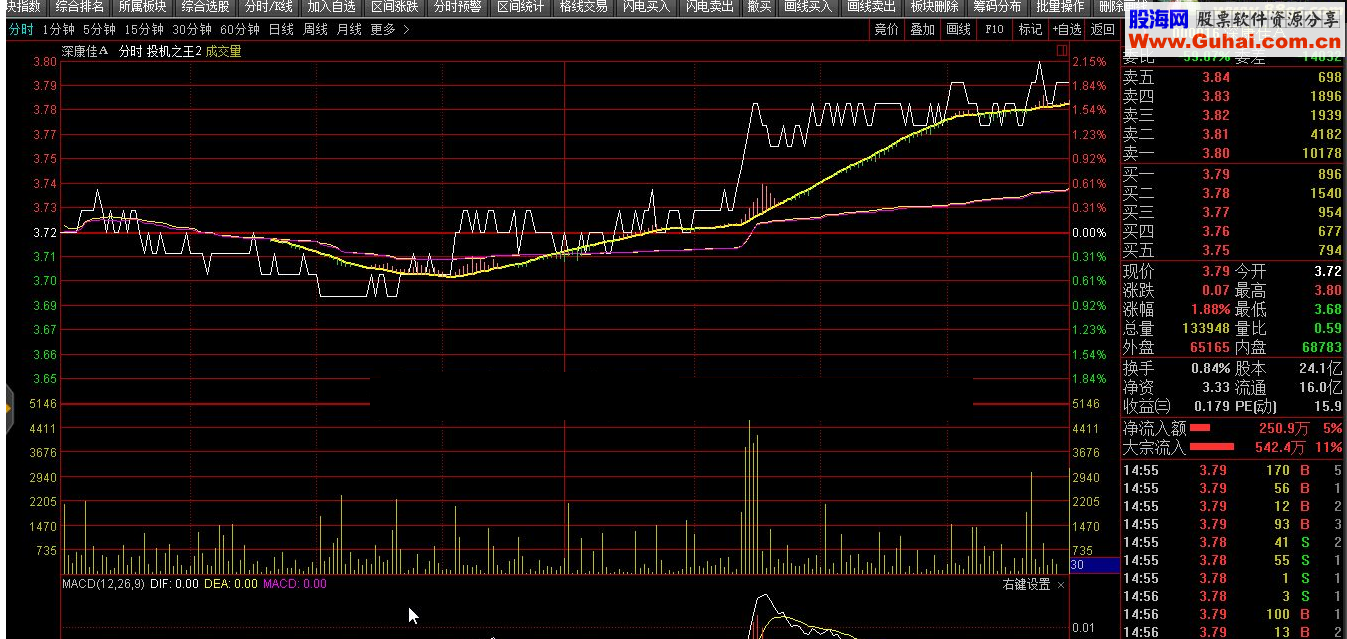Viewport: 1347px width, 639px height.
Task: Click the 总量 133948 value
Action: click(1204, 329)
